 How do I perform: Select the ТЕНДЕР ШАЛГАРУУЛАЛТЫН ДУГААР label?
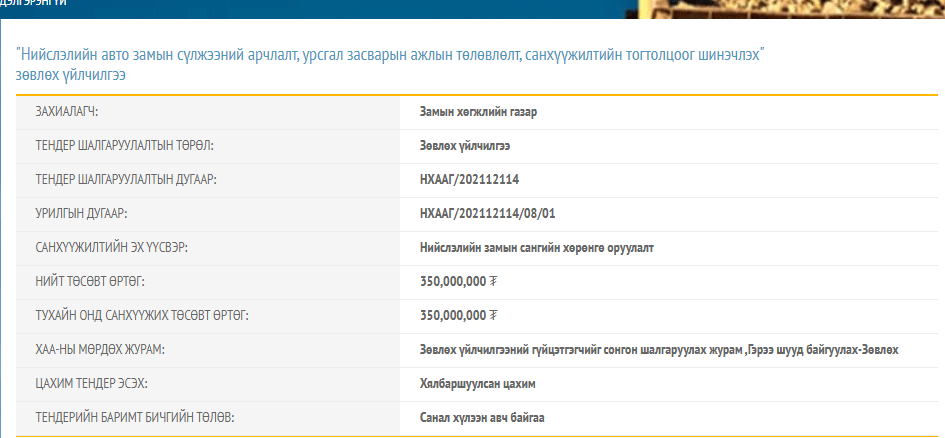pos(126,180)
